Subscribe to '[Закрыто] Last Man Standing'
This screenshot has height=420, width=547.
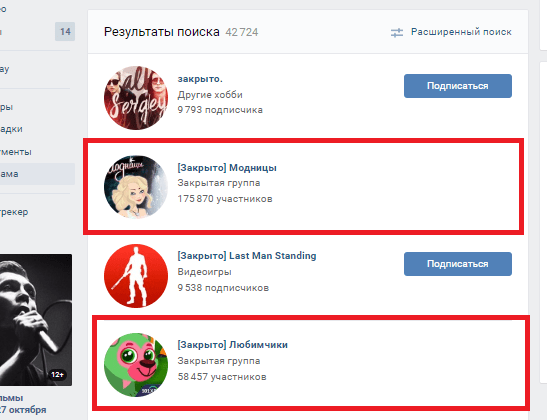coord(458,264)
